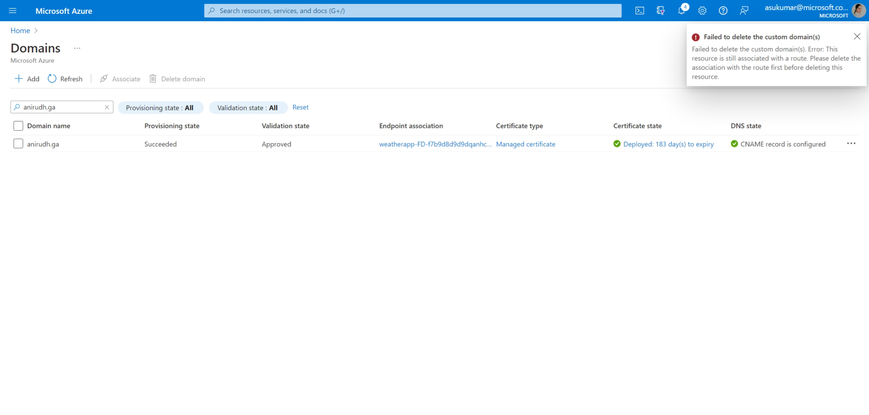The image size is (869, 415).
Task: Click the Validation state column header
Action: tap(285, 126)
